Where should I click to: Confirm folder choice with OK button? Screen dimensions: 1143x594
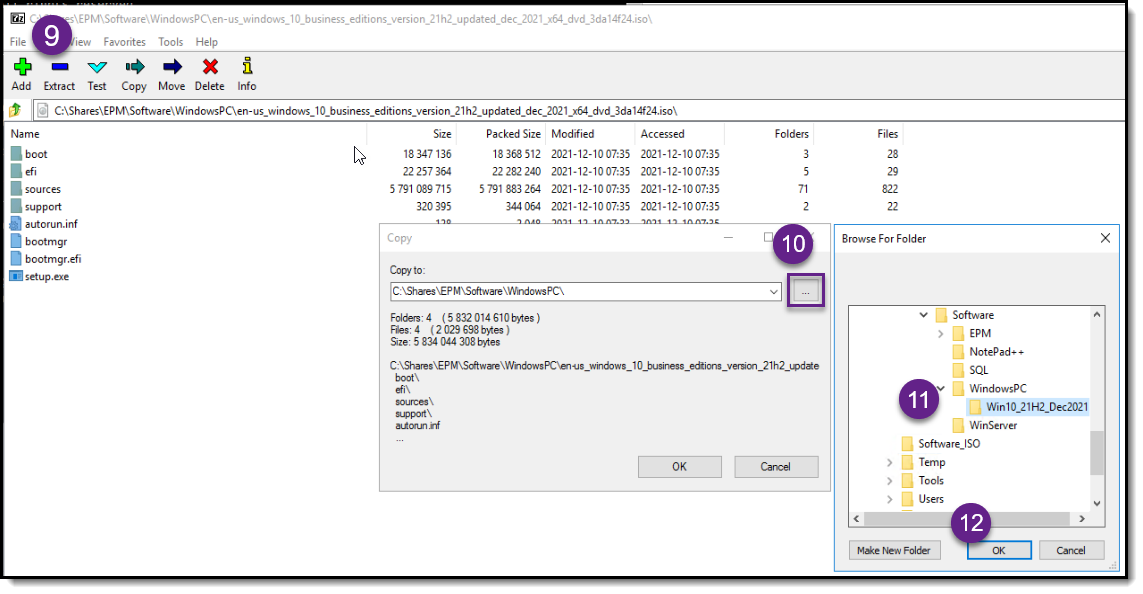(x=999, y=550)
